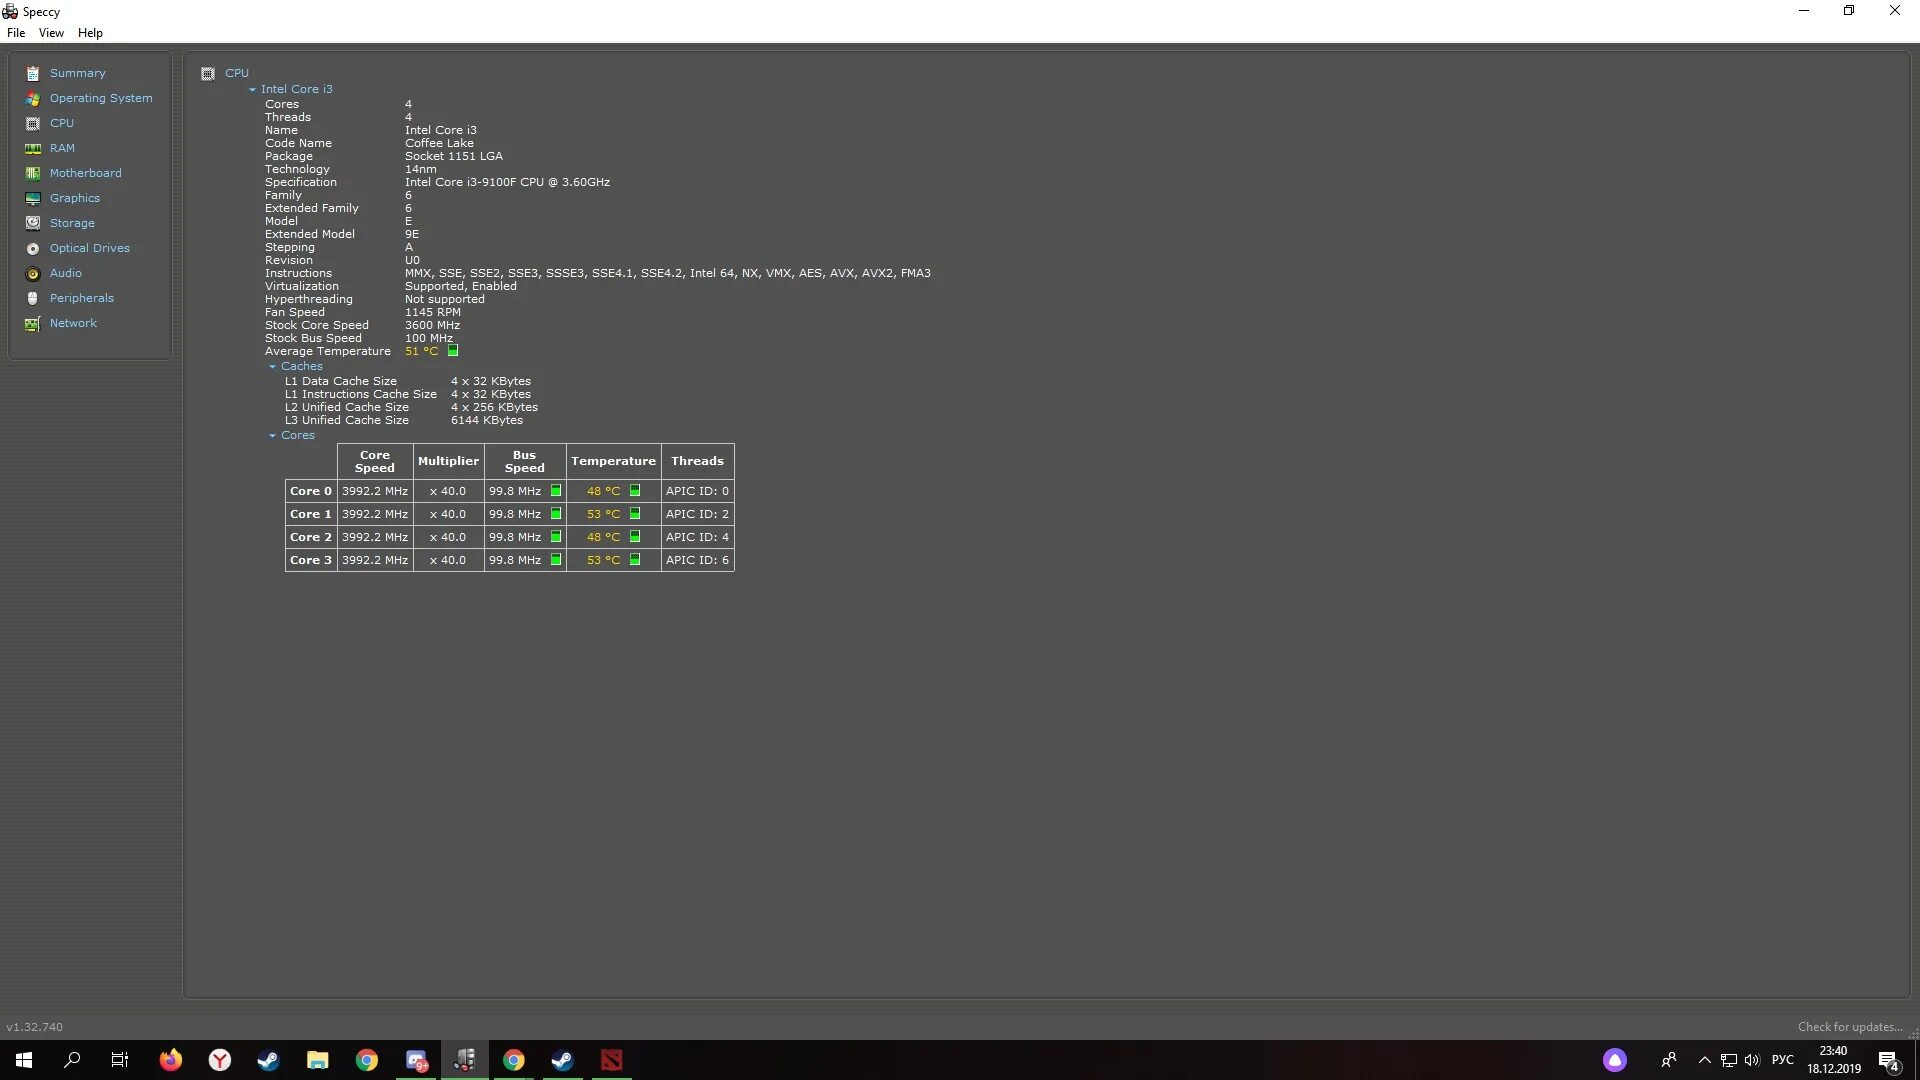Toggle Core 0 temperature tray indicator
Image resolution: width=1920 pixels, height=1080 pixels.
coord(635,491)
